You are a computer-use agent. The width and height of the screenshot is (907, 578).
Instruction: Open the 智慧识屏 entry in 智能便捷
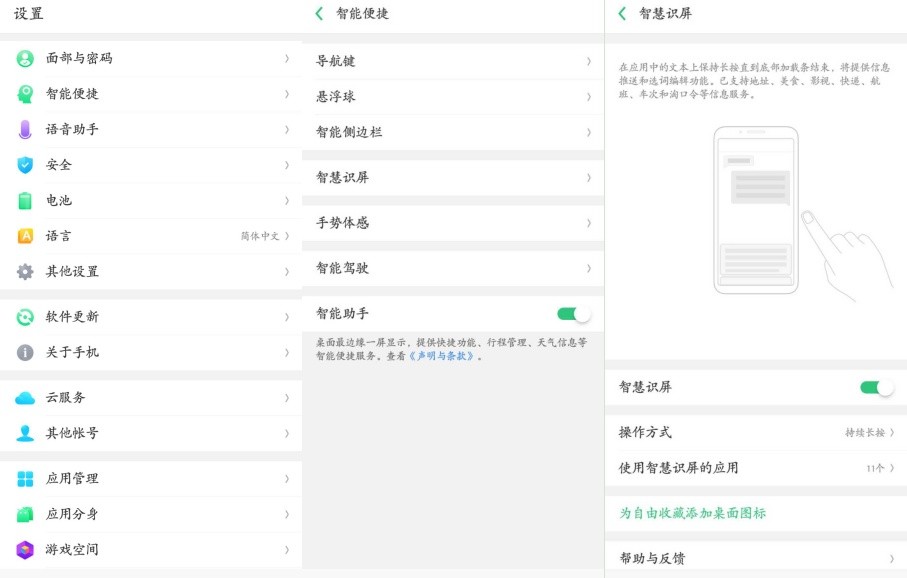click(x=453, y=178)
